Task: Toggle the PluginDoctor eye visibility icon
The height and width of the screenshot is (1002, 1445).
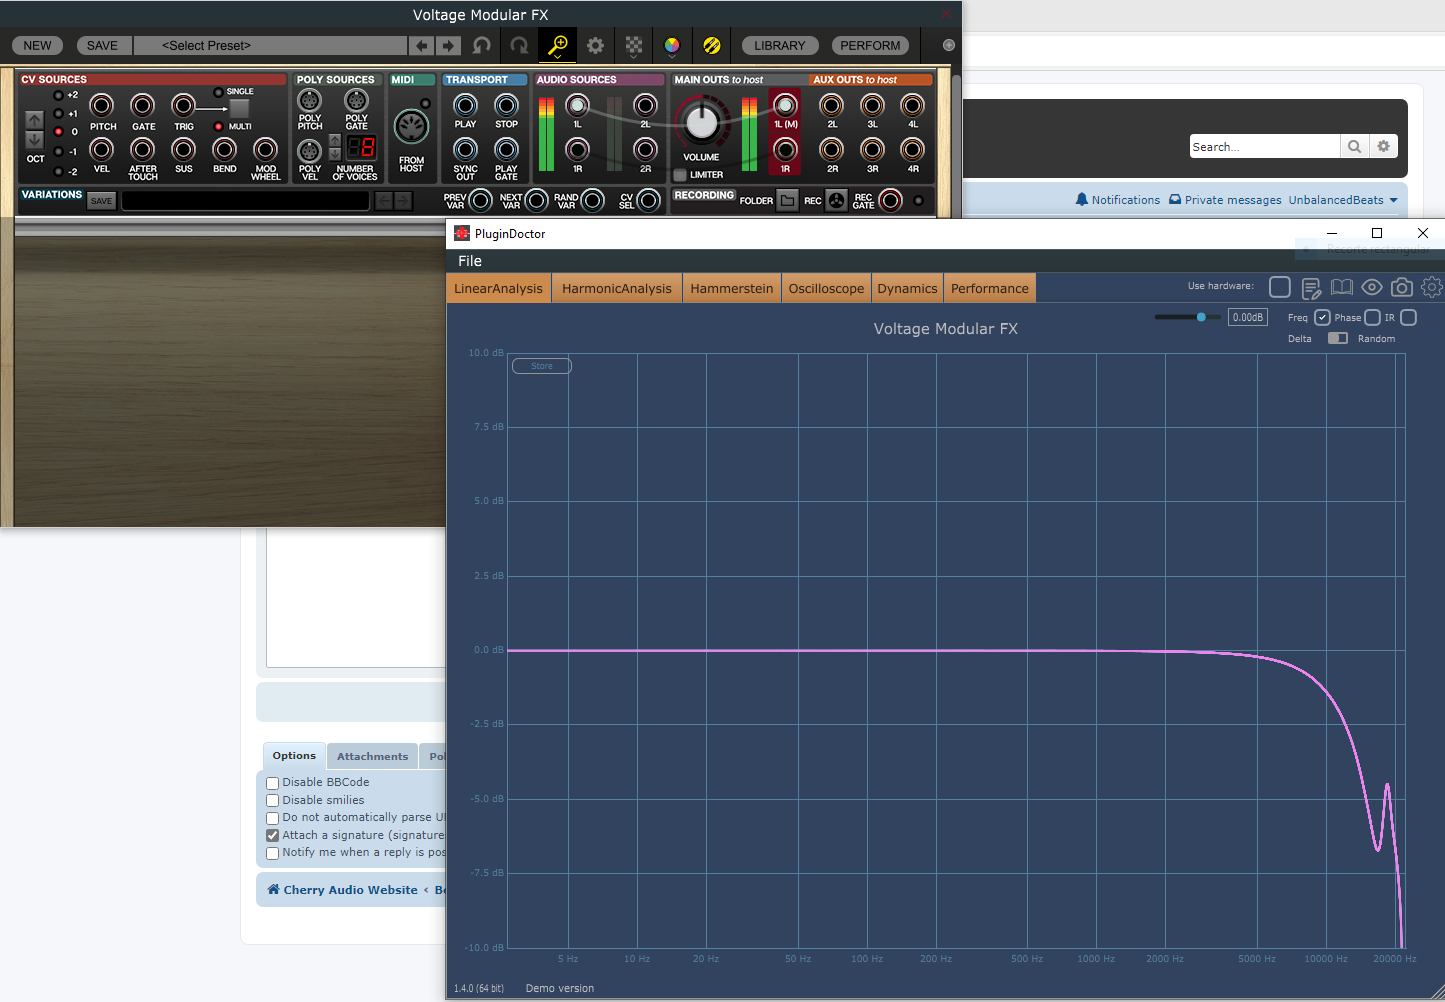Action: point(1372,287)
